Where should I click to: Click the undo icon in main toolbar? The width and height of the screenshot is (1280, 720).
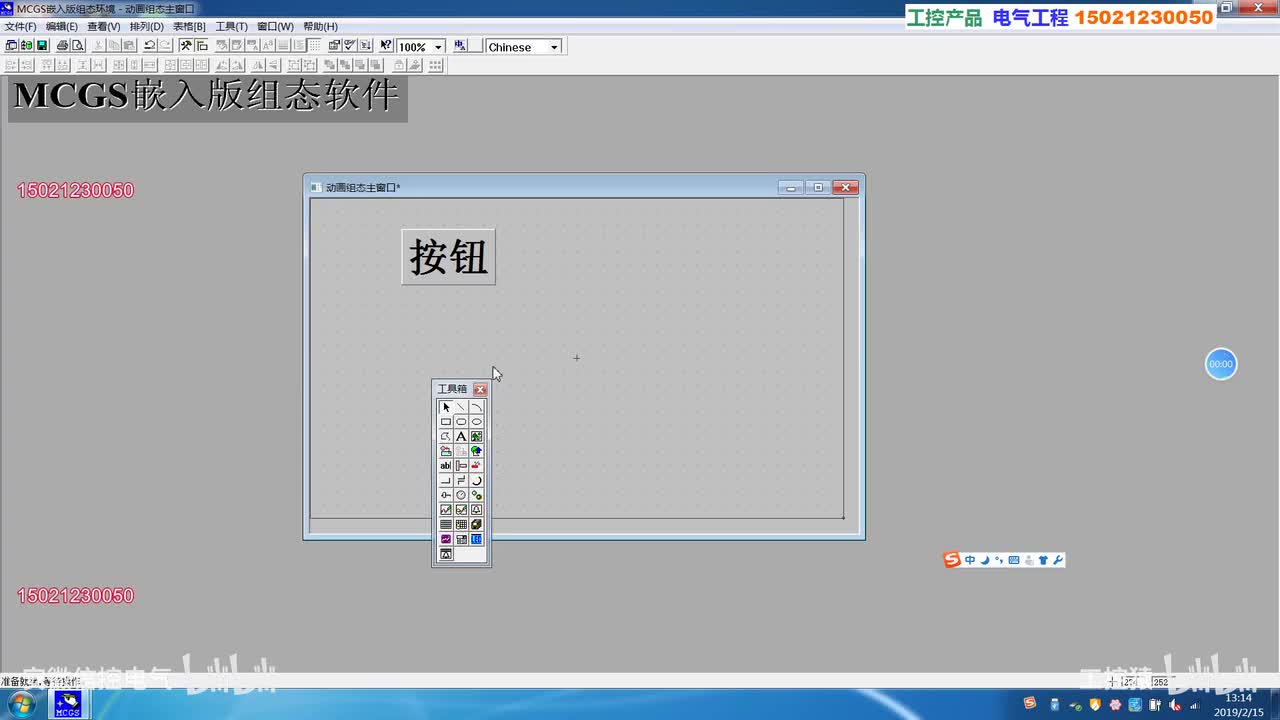click(150, 46)
